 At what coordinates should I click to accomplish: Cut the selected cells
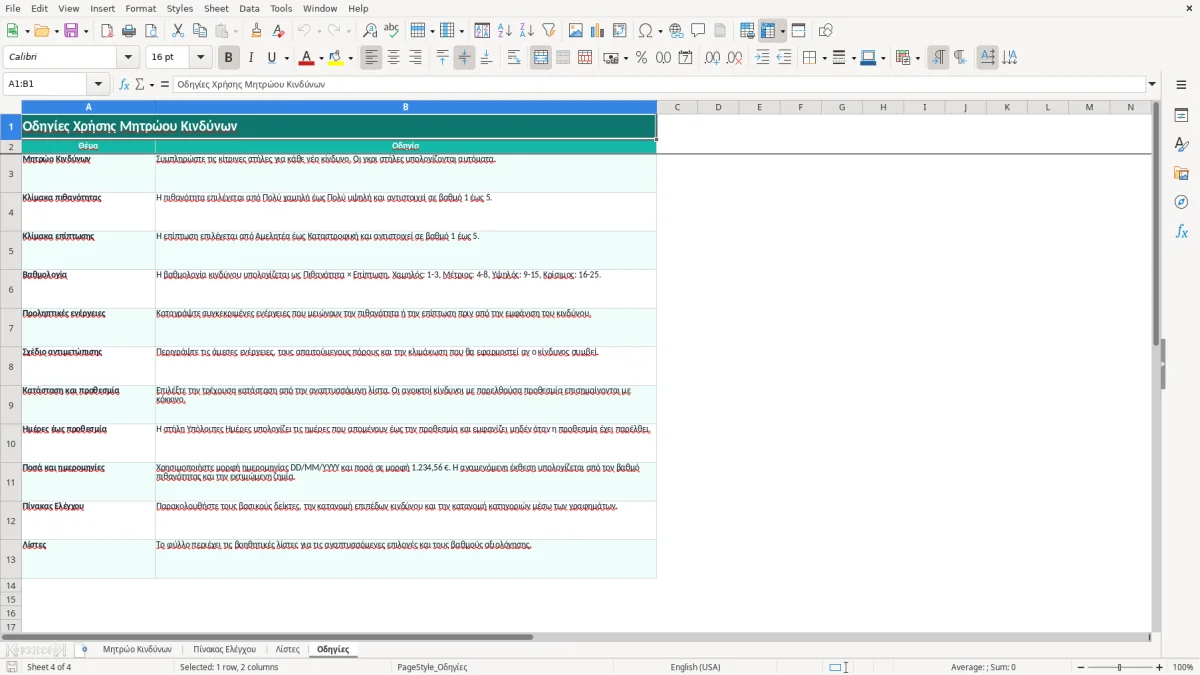(x=178, y=31)
